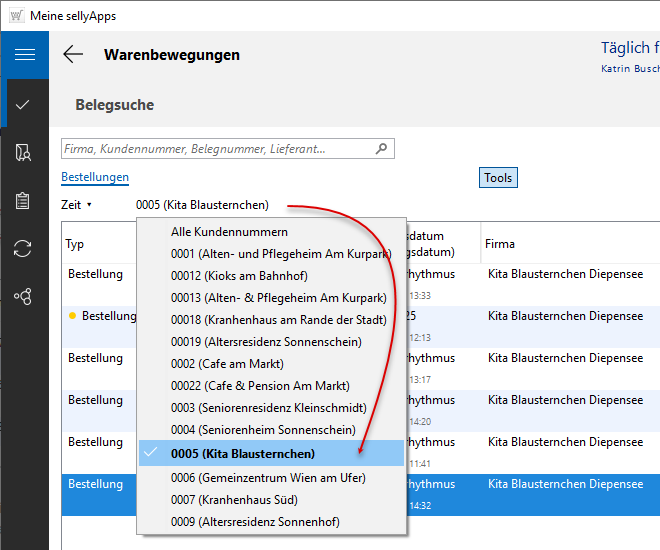Go back with the arrow icon
Screen dimensions: 660x550
[73, 55]
